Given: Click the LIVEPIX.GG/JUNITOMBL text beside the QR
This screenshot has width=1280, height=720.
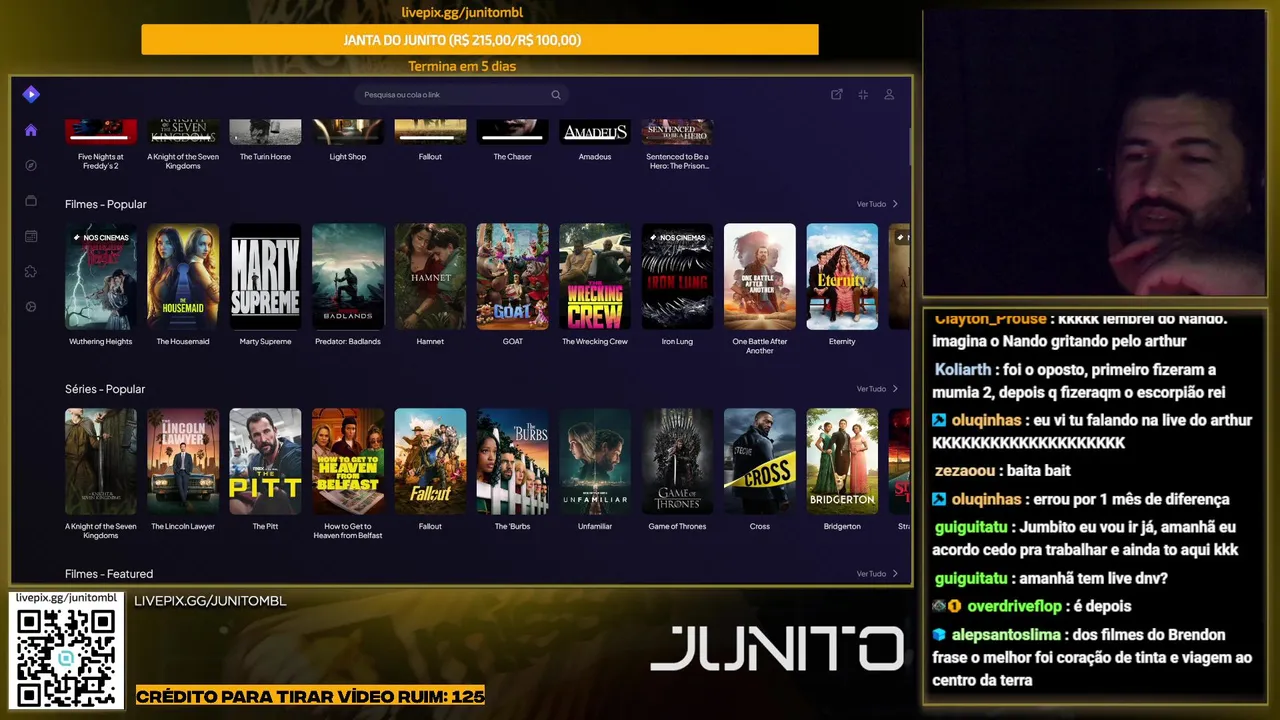Looking at the screenshot, I should point(210,601).
